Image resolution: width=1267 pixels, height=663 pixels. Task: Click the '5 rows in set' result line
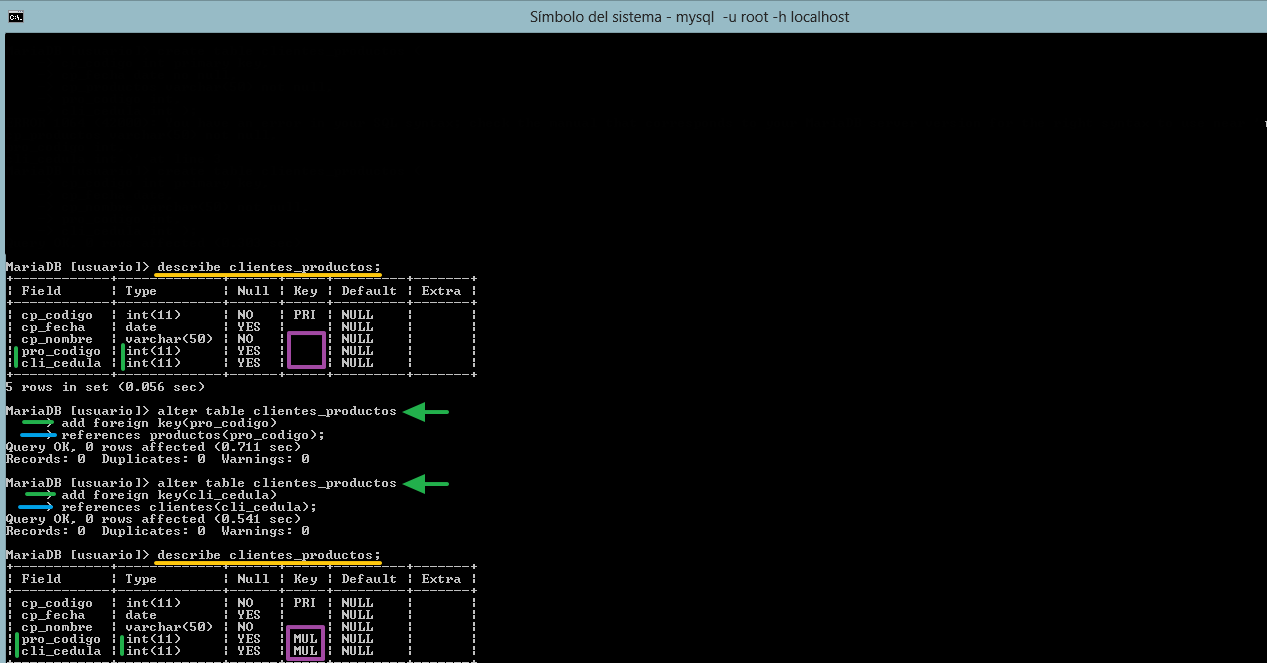click(105, 387)
